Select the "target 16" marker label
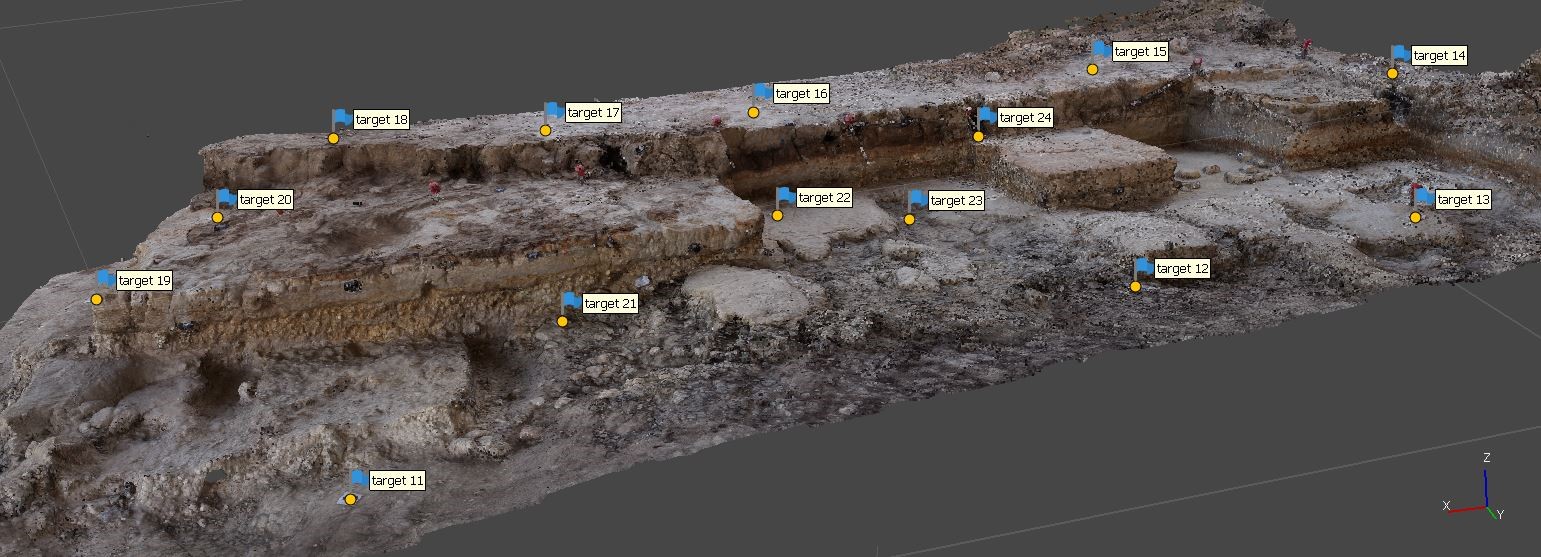Screen dimensions: 1541x557 click(x=801, y=94)
